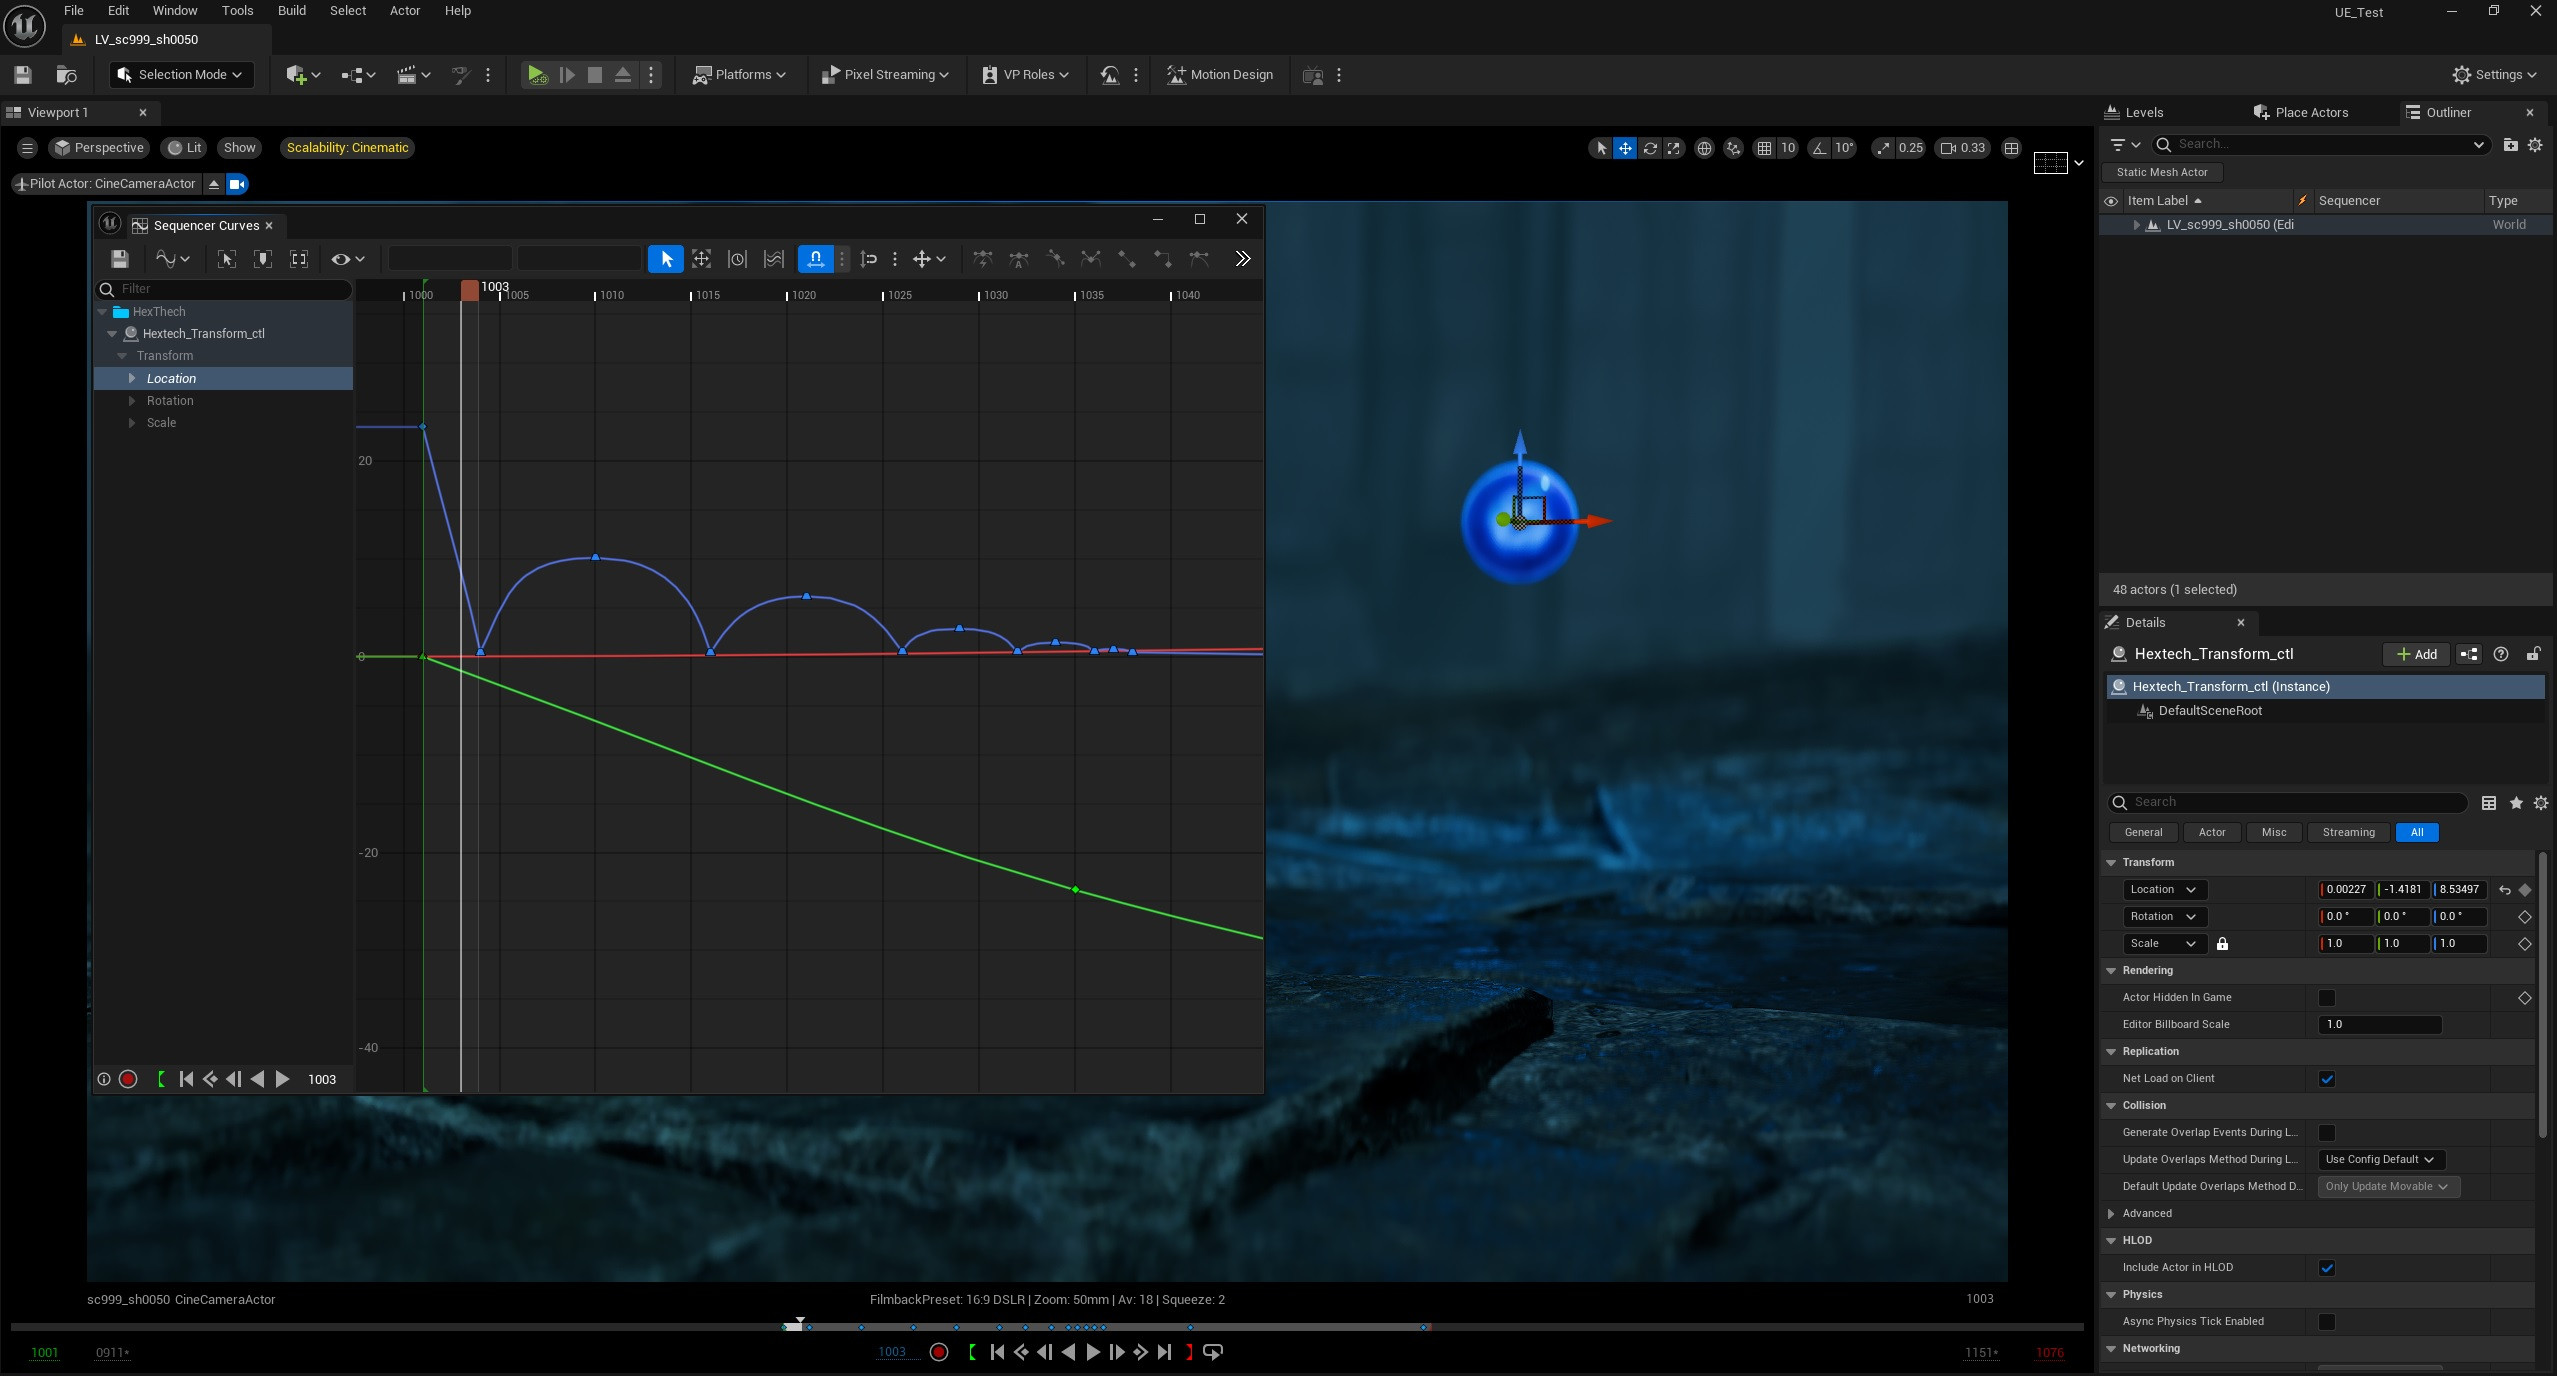Open viewport layout grid icon
The height and width of the screenshot is (1376, 2557).
2011,148
